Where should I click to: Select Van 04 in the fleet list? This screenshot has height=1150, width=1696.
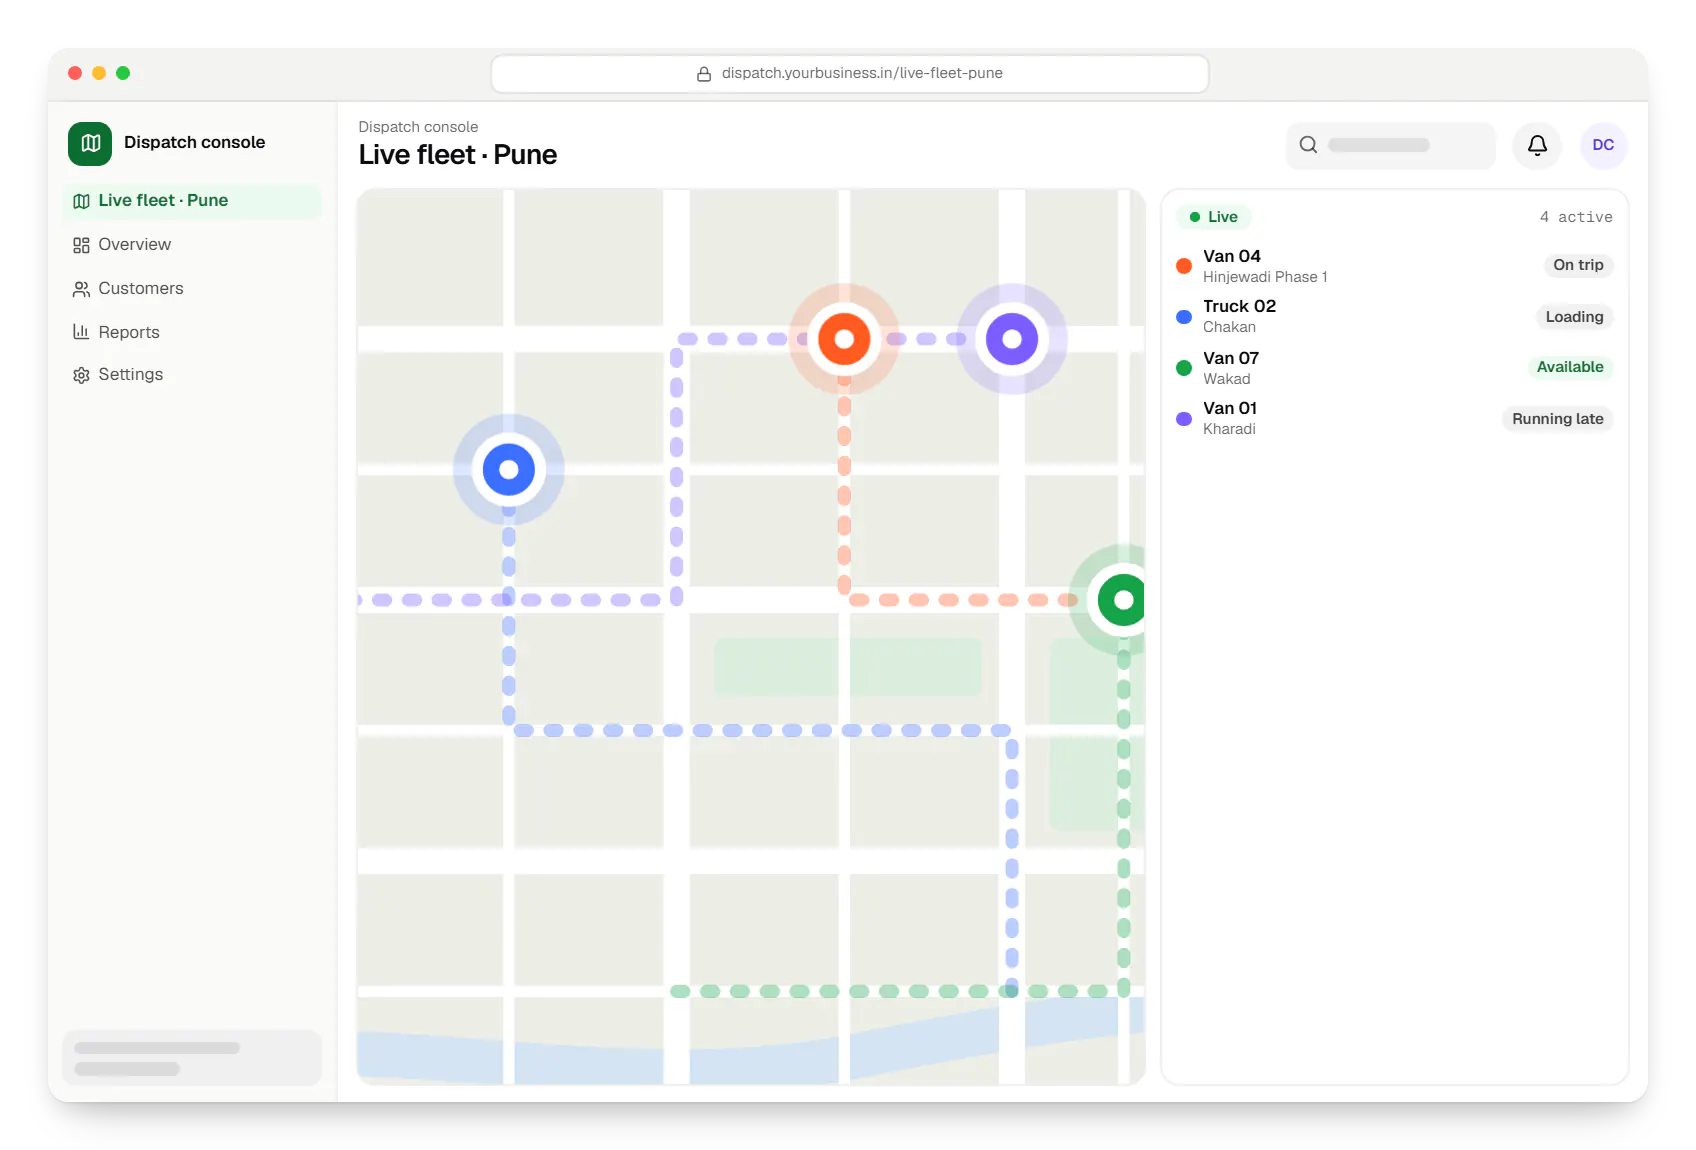point(1394,266)
